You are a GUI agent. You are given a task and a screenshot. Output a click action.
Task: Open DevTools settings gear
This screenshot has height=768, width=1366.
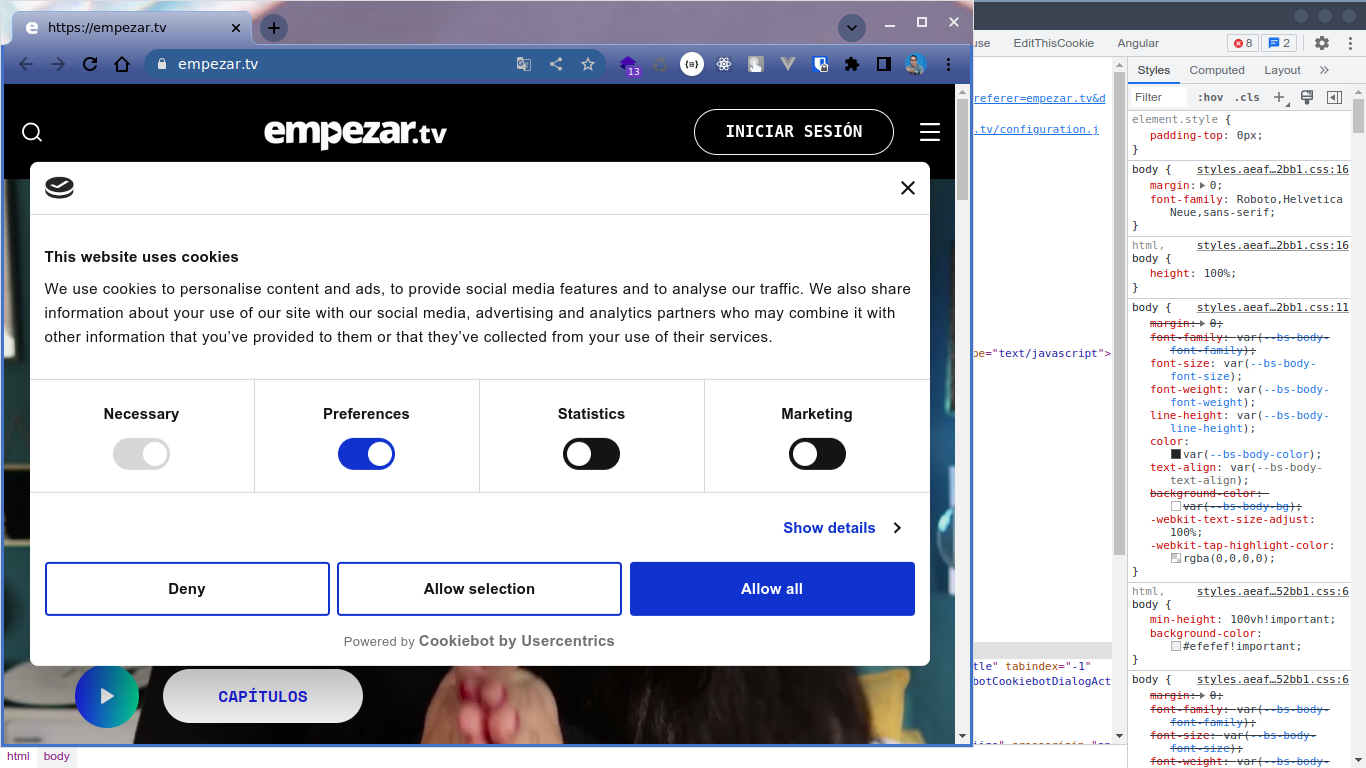pyautogui.click(x=1321, y=43)
